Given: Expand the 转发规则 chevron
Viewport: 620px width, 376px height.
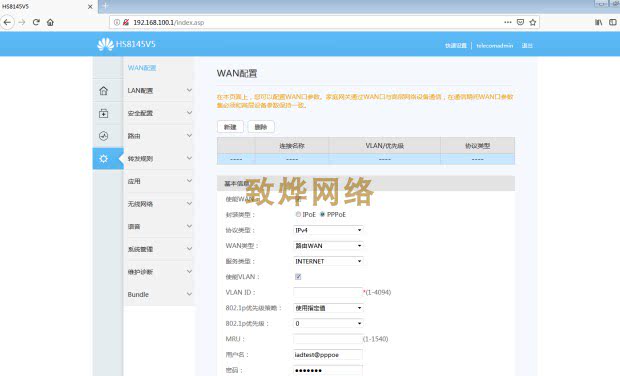Looking at the screenshot, I should pos(189,158).
